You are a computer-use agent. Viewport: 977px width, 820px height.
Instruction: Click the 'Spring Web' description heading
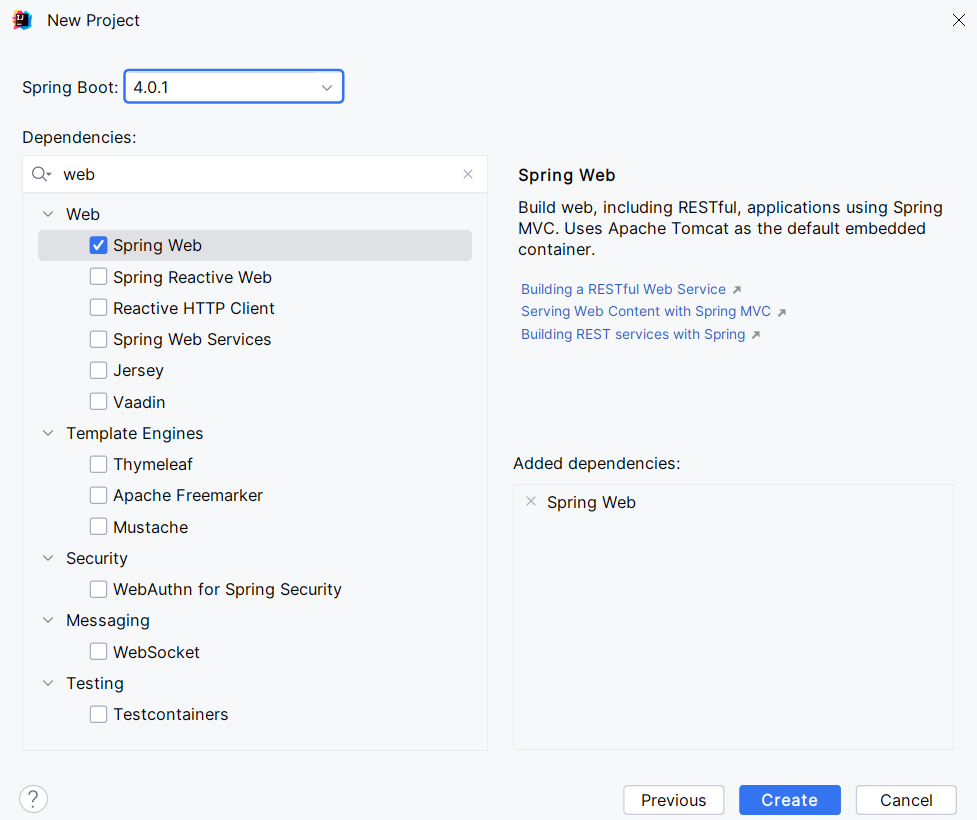point(566,175)
